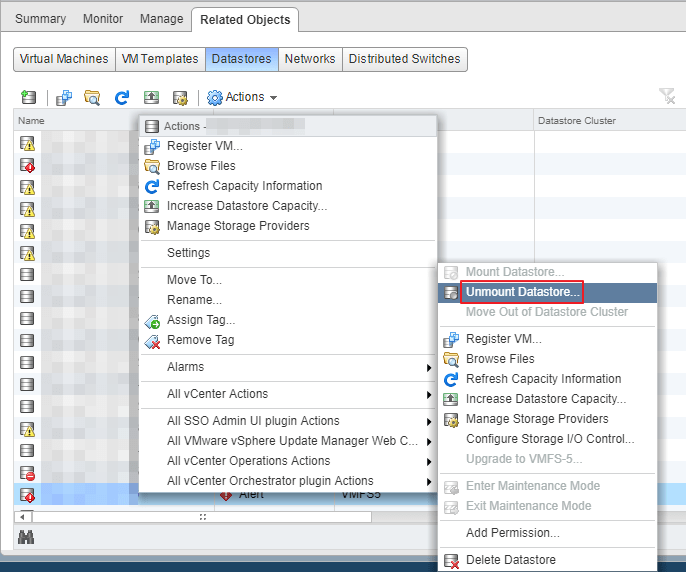This screenshot has width=686, height=572.
Task: Click the highlighted row's alert datastore icon
Action: pos(27,495)
